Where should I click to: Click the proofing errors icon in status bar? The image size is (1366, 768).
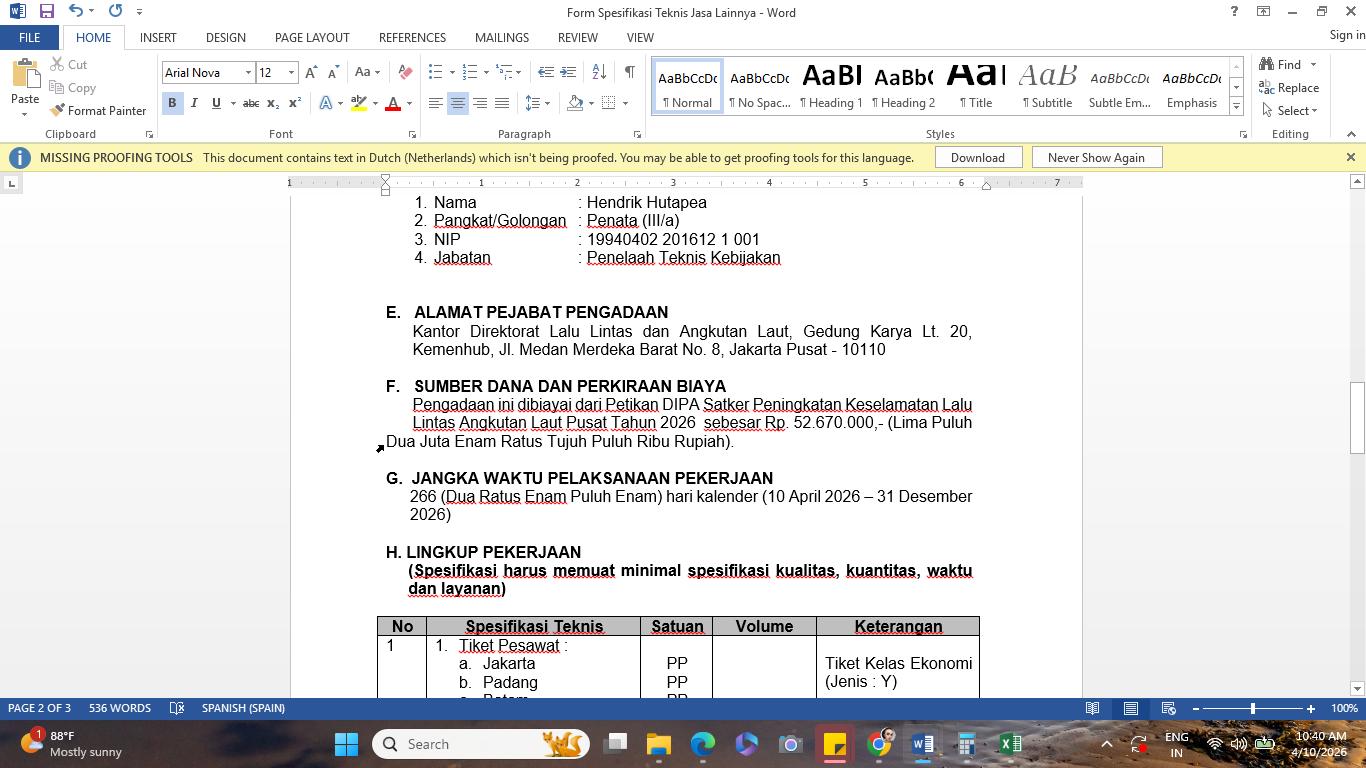[177, 708]
